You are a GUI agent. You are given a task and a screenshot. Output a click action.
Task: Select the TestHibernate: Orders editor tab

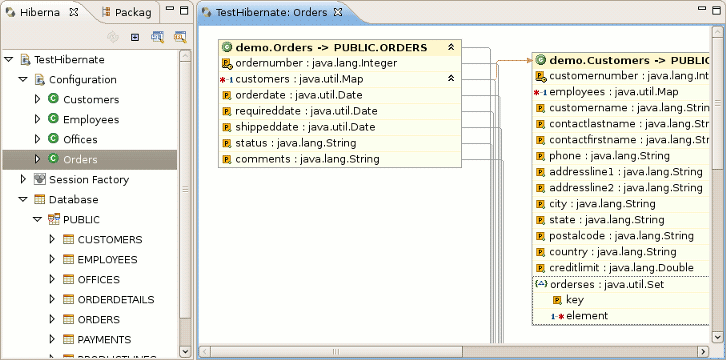tap(273, 12)
